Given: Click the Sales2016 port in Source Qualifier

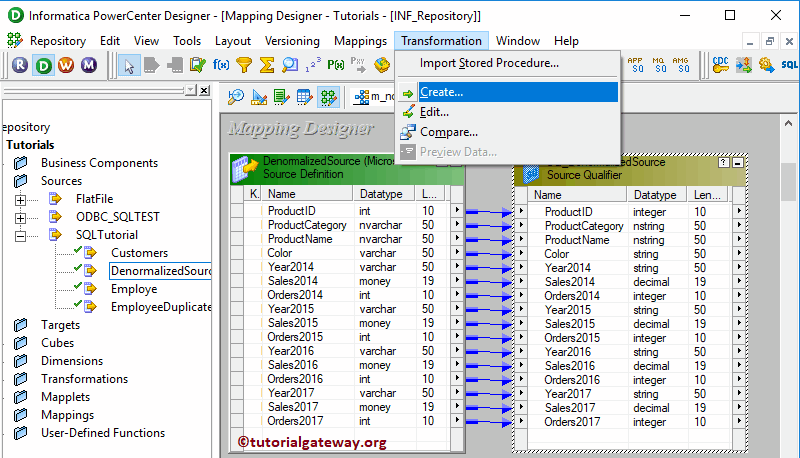Looking at the screenshot, I should click(x=569, y=366).
